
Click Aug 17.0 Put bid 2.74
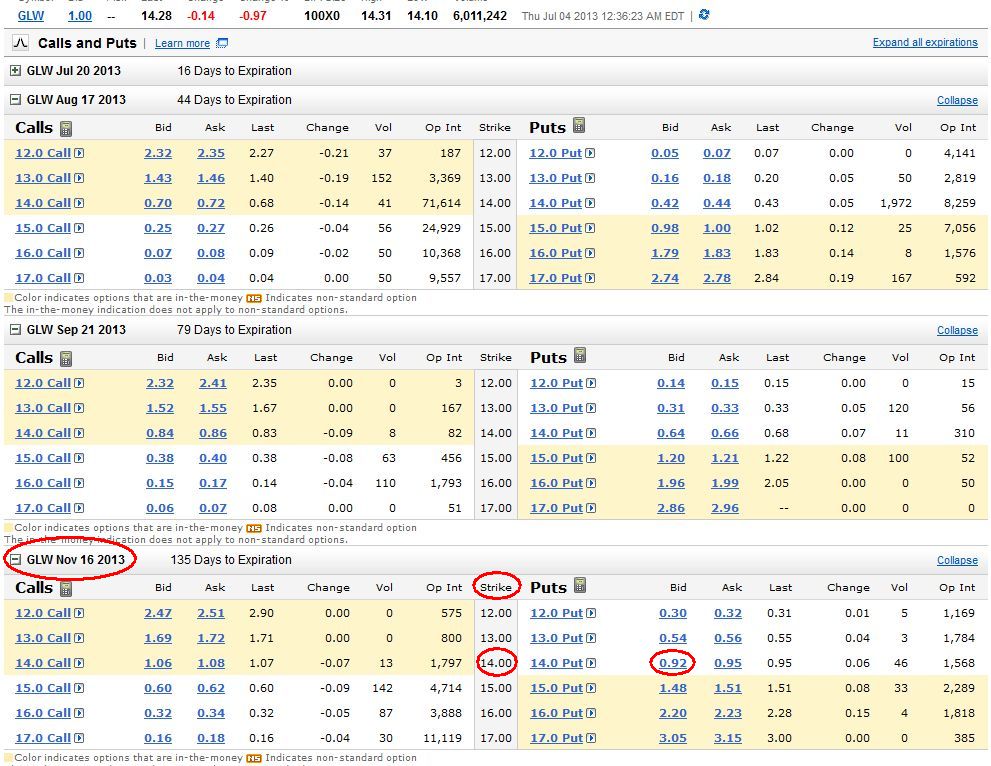[665, 278]
